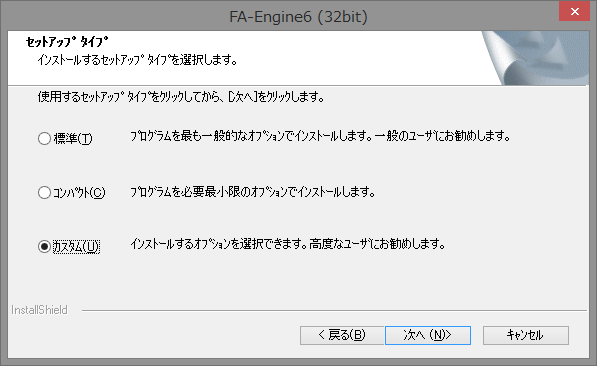Screen dimensions: 597x366
Task: Click the FA-Engine6 (32bit) title bar text
Action: pos(298,17)
